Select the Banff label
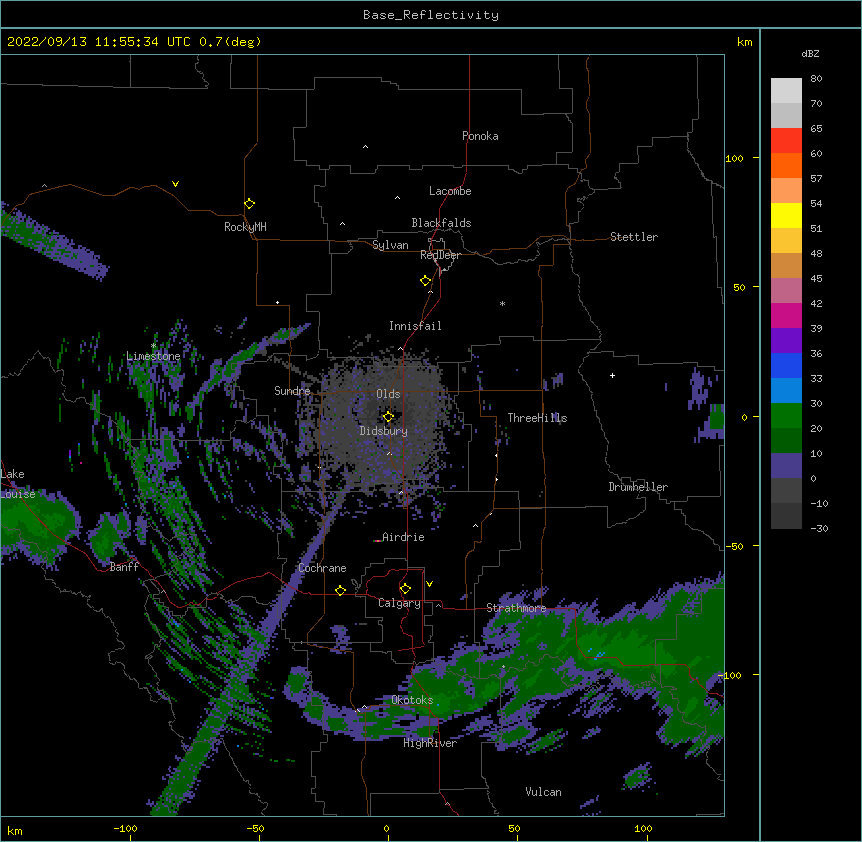This screenshot has height=842, width=862. pos(124,567)
